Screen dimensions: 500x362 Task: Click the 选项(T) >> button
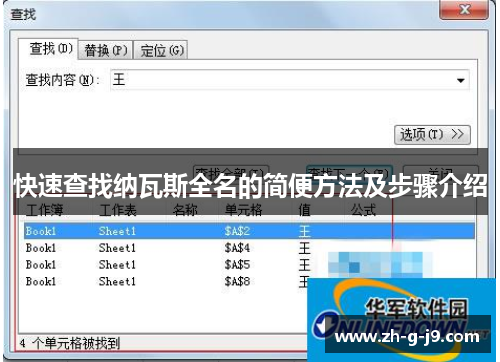[x=432, y=135]
